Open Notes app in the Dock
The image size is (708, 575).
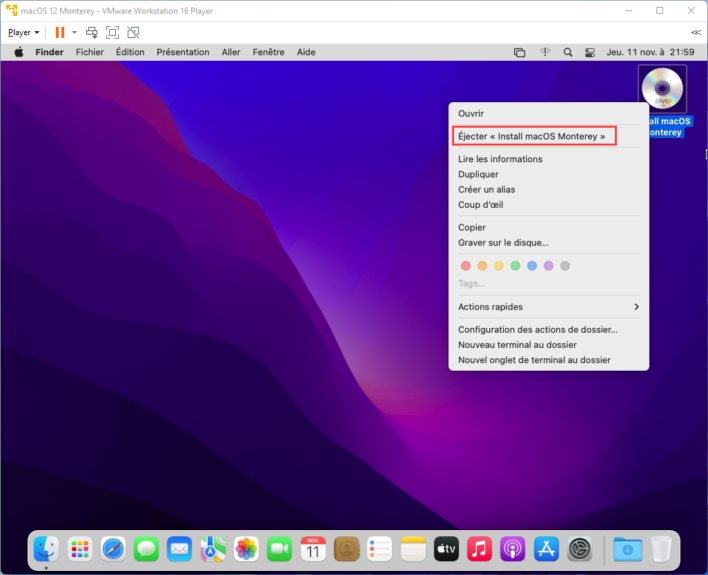(x=413, y=549)
